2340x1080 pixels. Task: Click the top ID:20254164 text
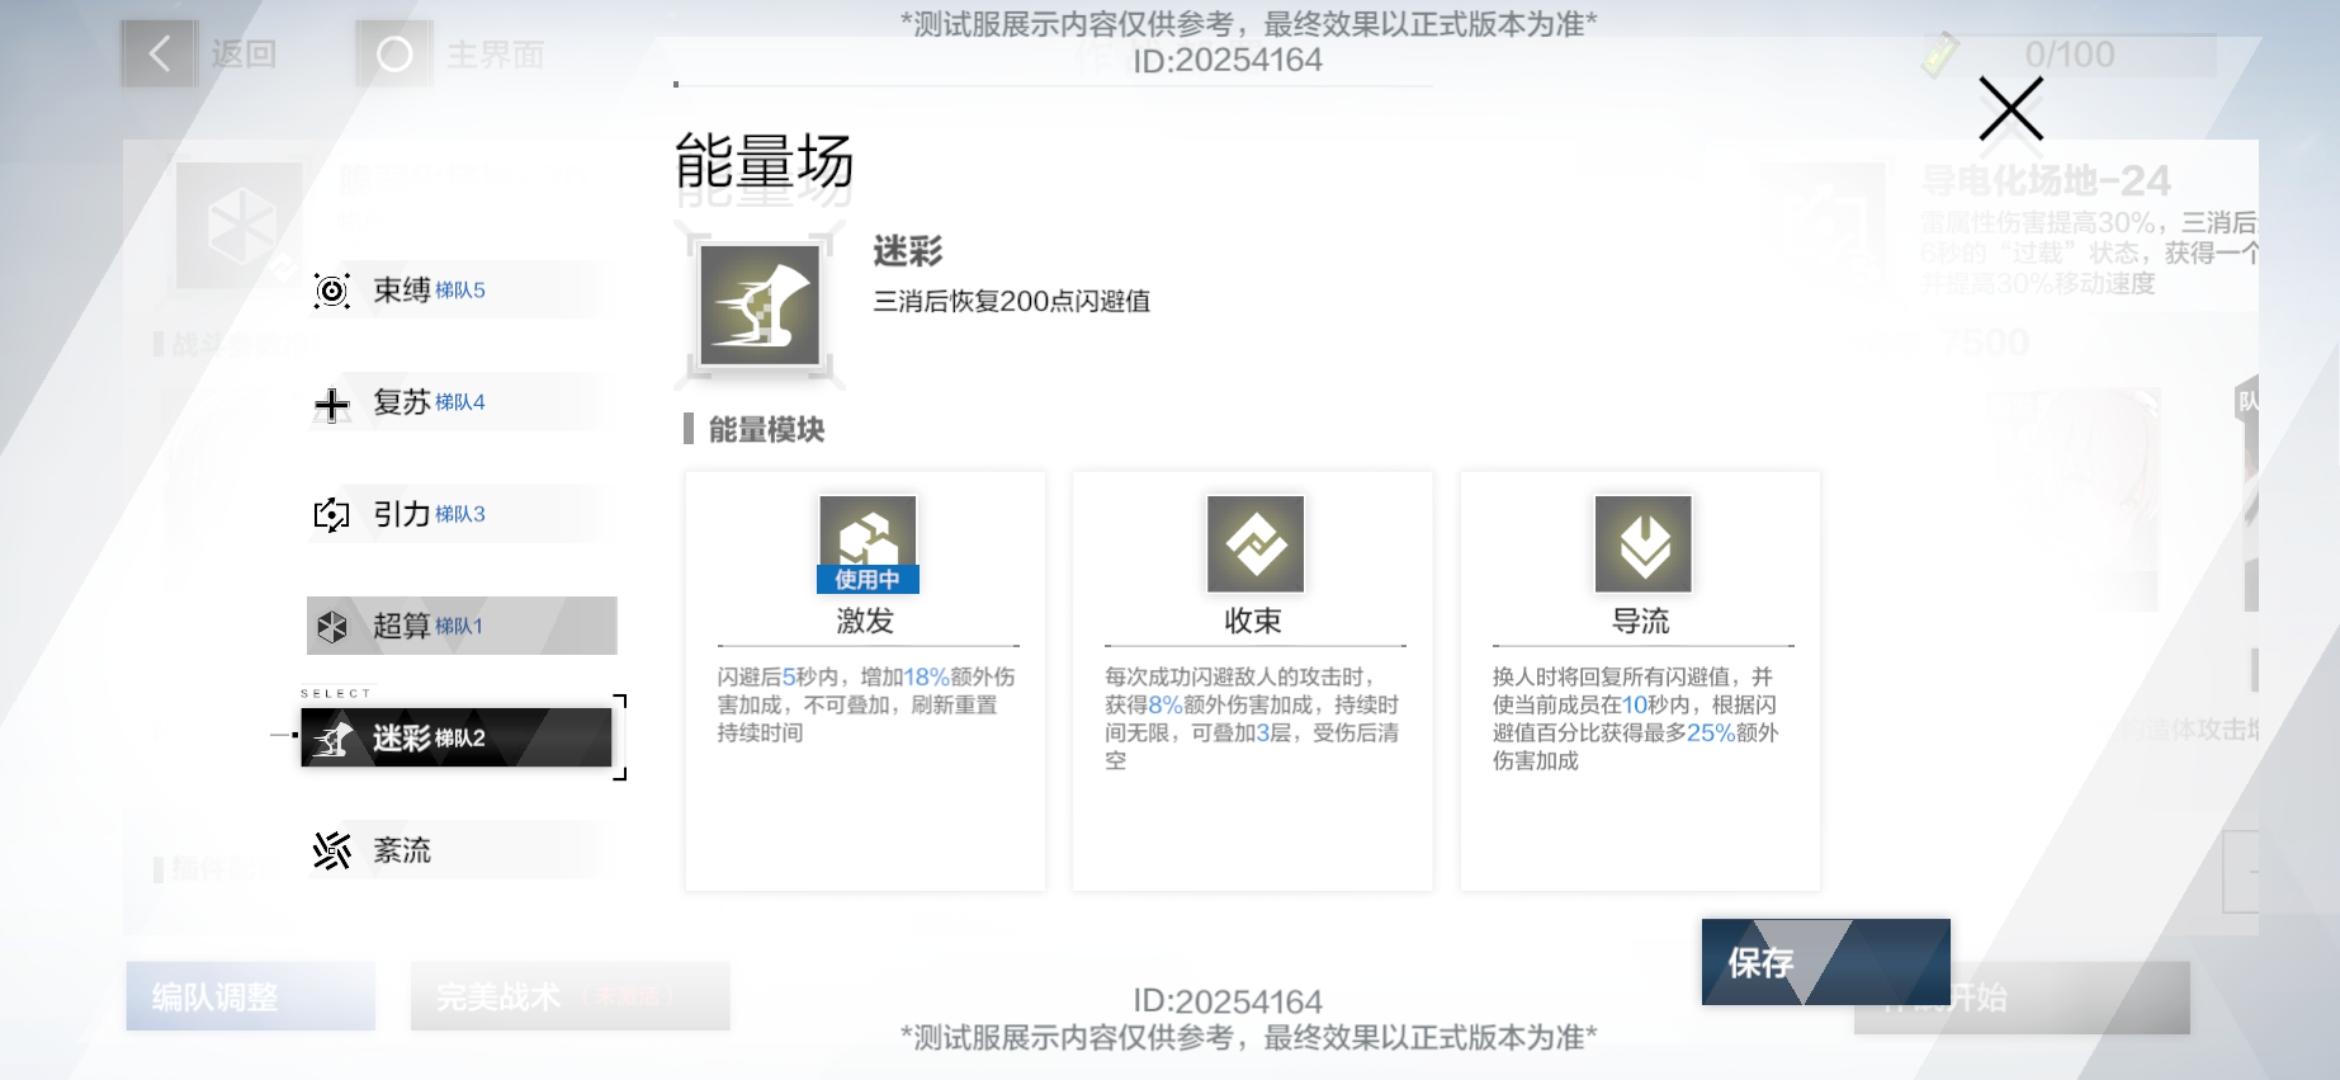click(1227, 60)
